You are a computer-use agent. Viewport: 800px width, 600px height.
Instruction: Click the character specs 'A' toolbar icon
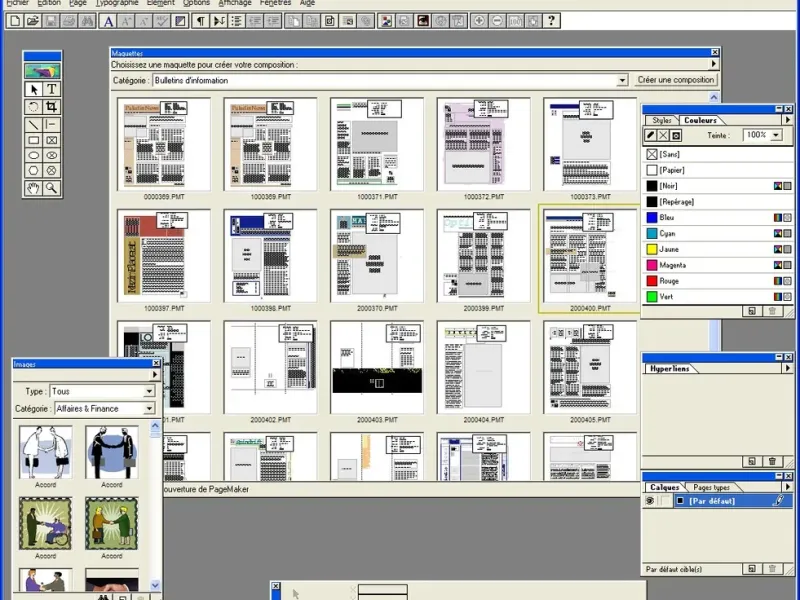coord(108,21)
